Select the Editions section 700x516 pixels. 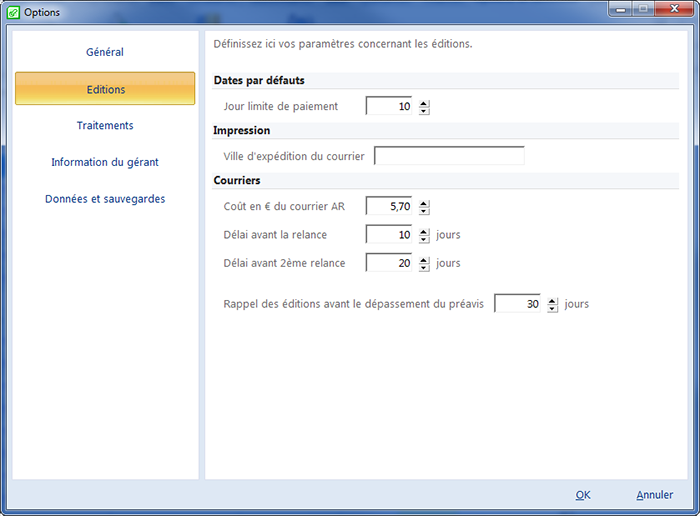tap(105, 89)
